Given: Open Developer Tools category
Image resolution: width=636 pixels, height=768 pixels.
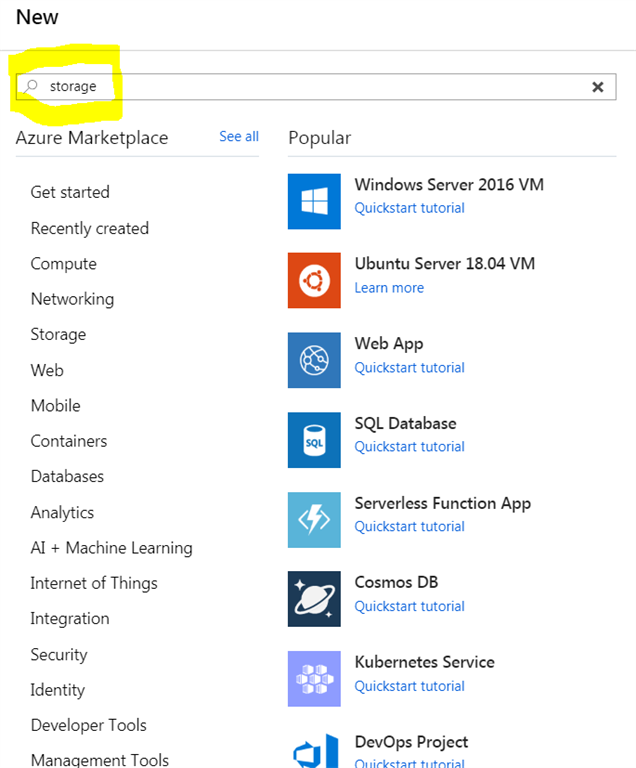Looking at the screenshot, I should point(89,725).
